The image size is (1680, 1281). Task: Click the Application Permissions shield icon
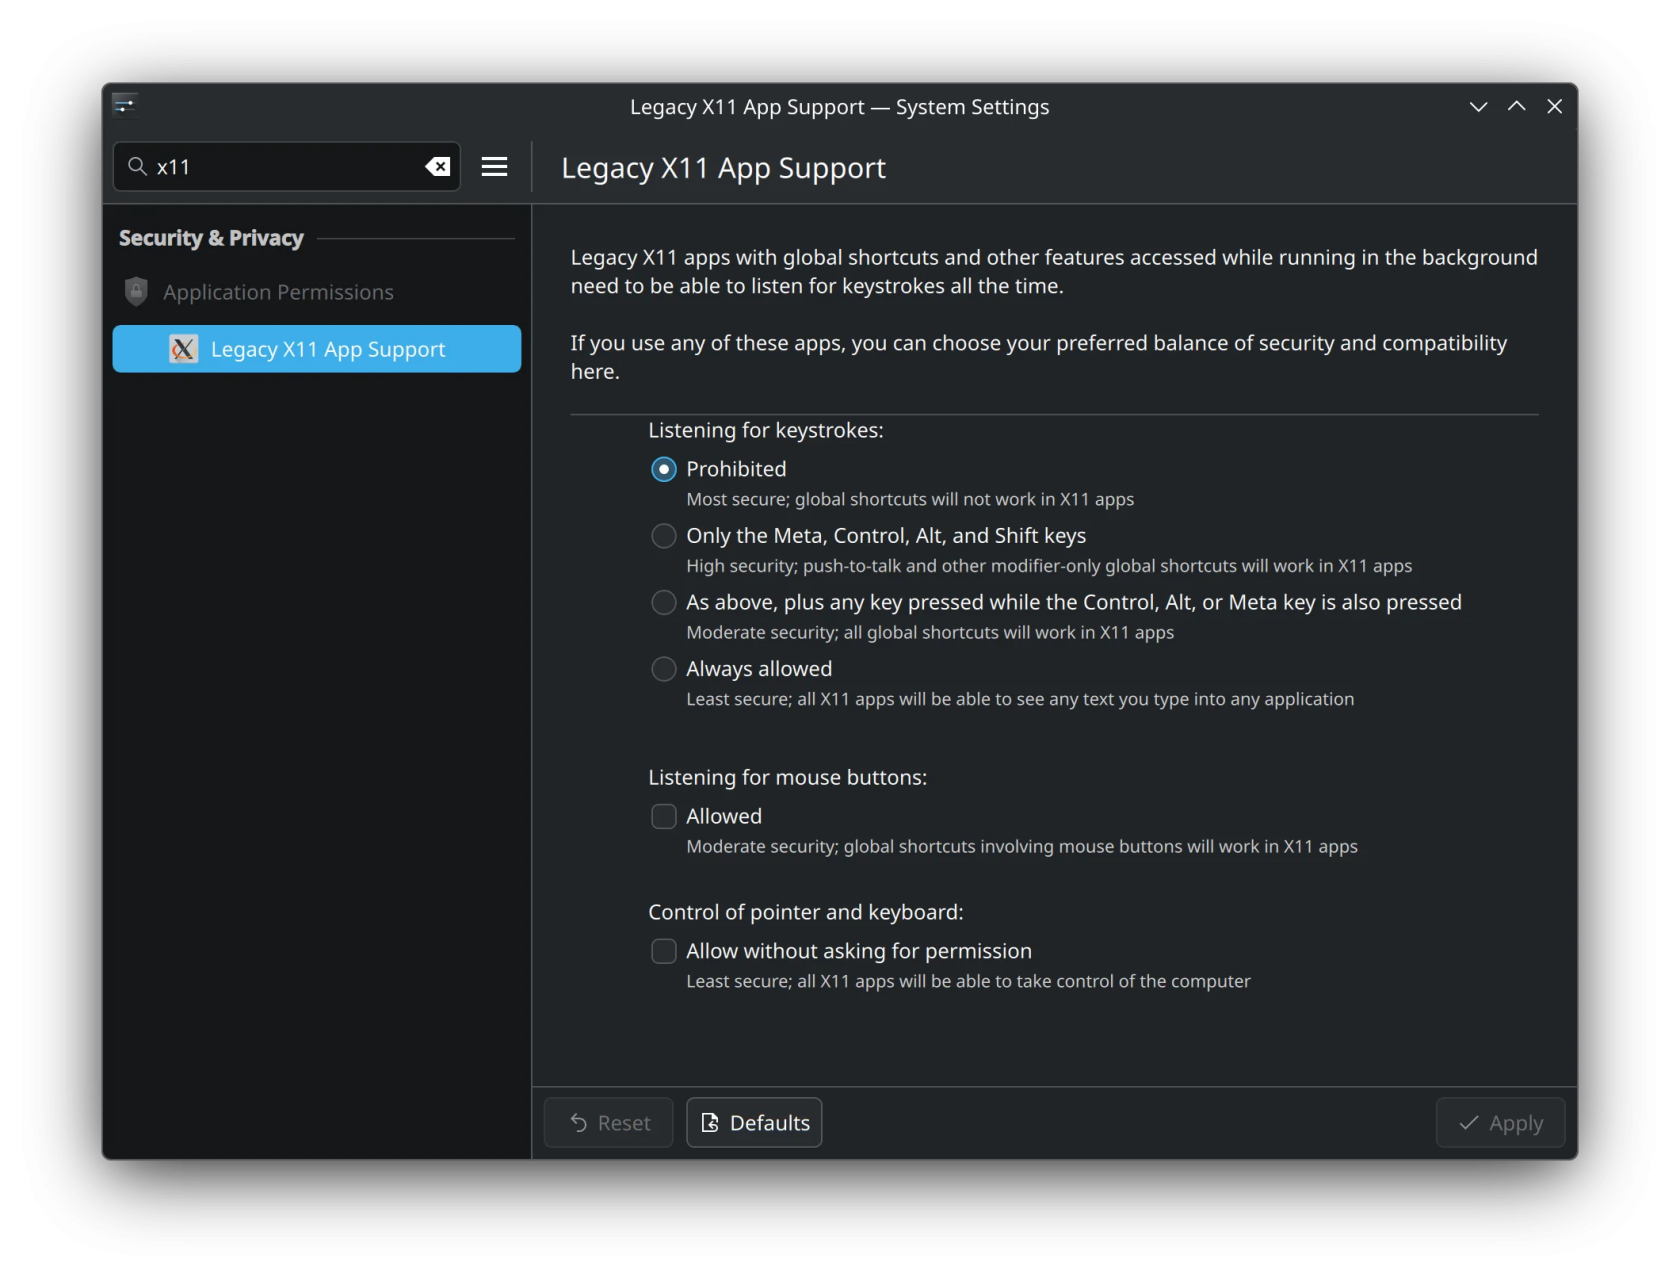point(136,291)
